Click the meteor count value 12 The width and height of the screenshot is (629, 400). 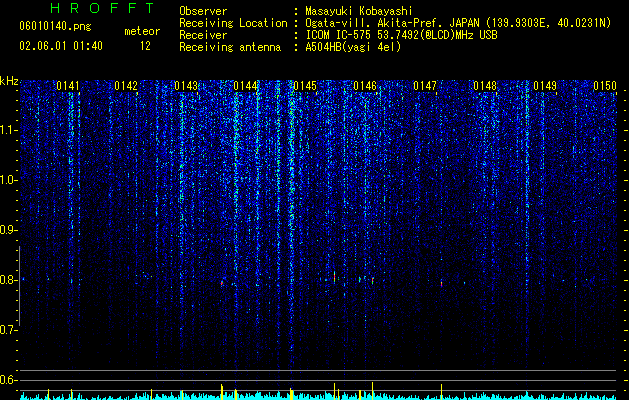[x=145, y=46]
